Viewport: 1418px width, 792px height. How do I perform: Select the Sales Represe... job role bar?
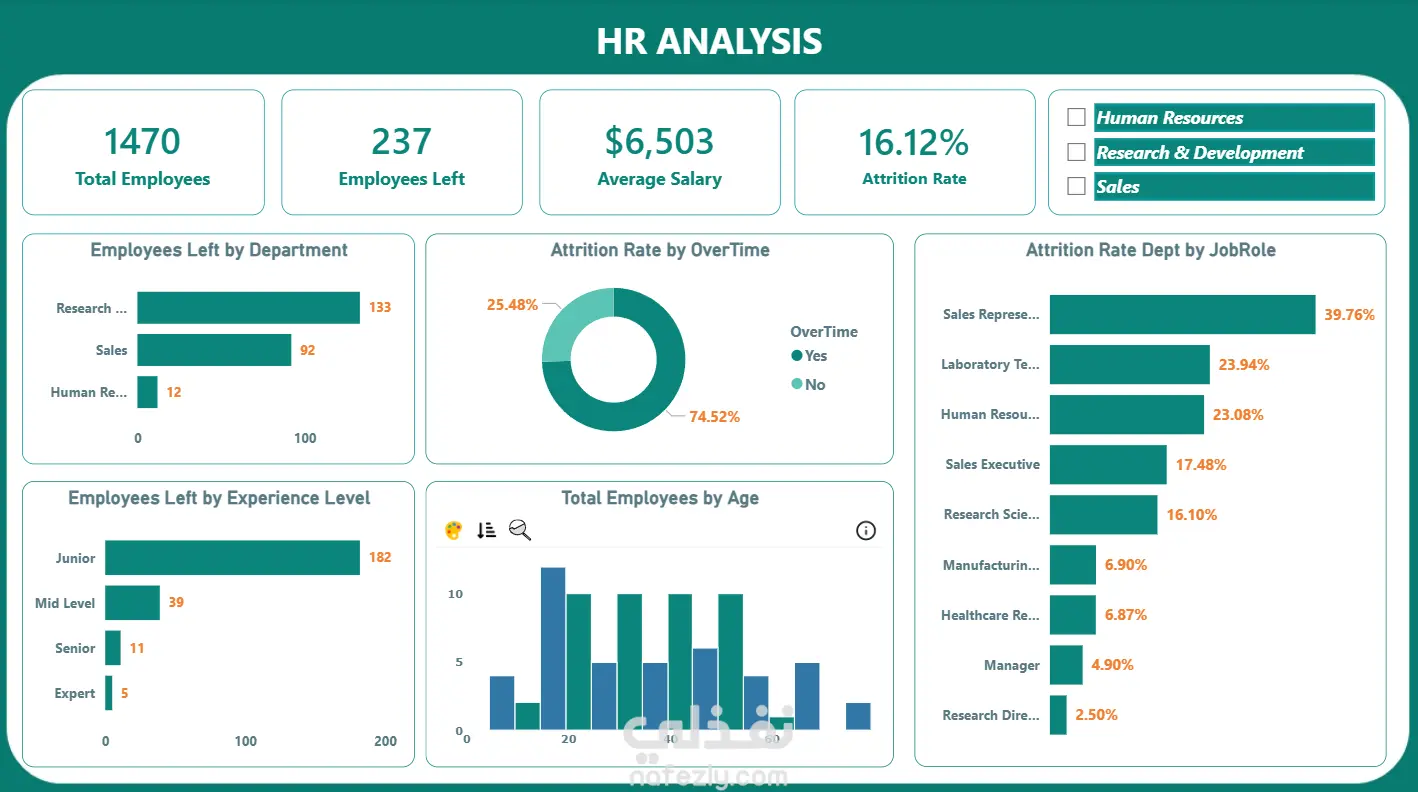(1182, 314)
